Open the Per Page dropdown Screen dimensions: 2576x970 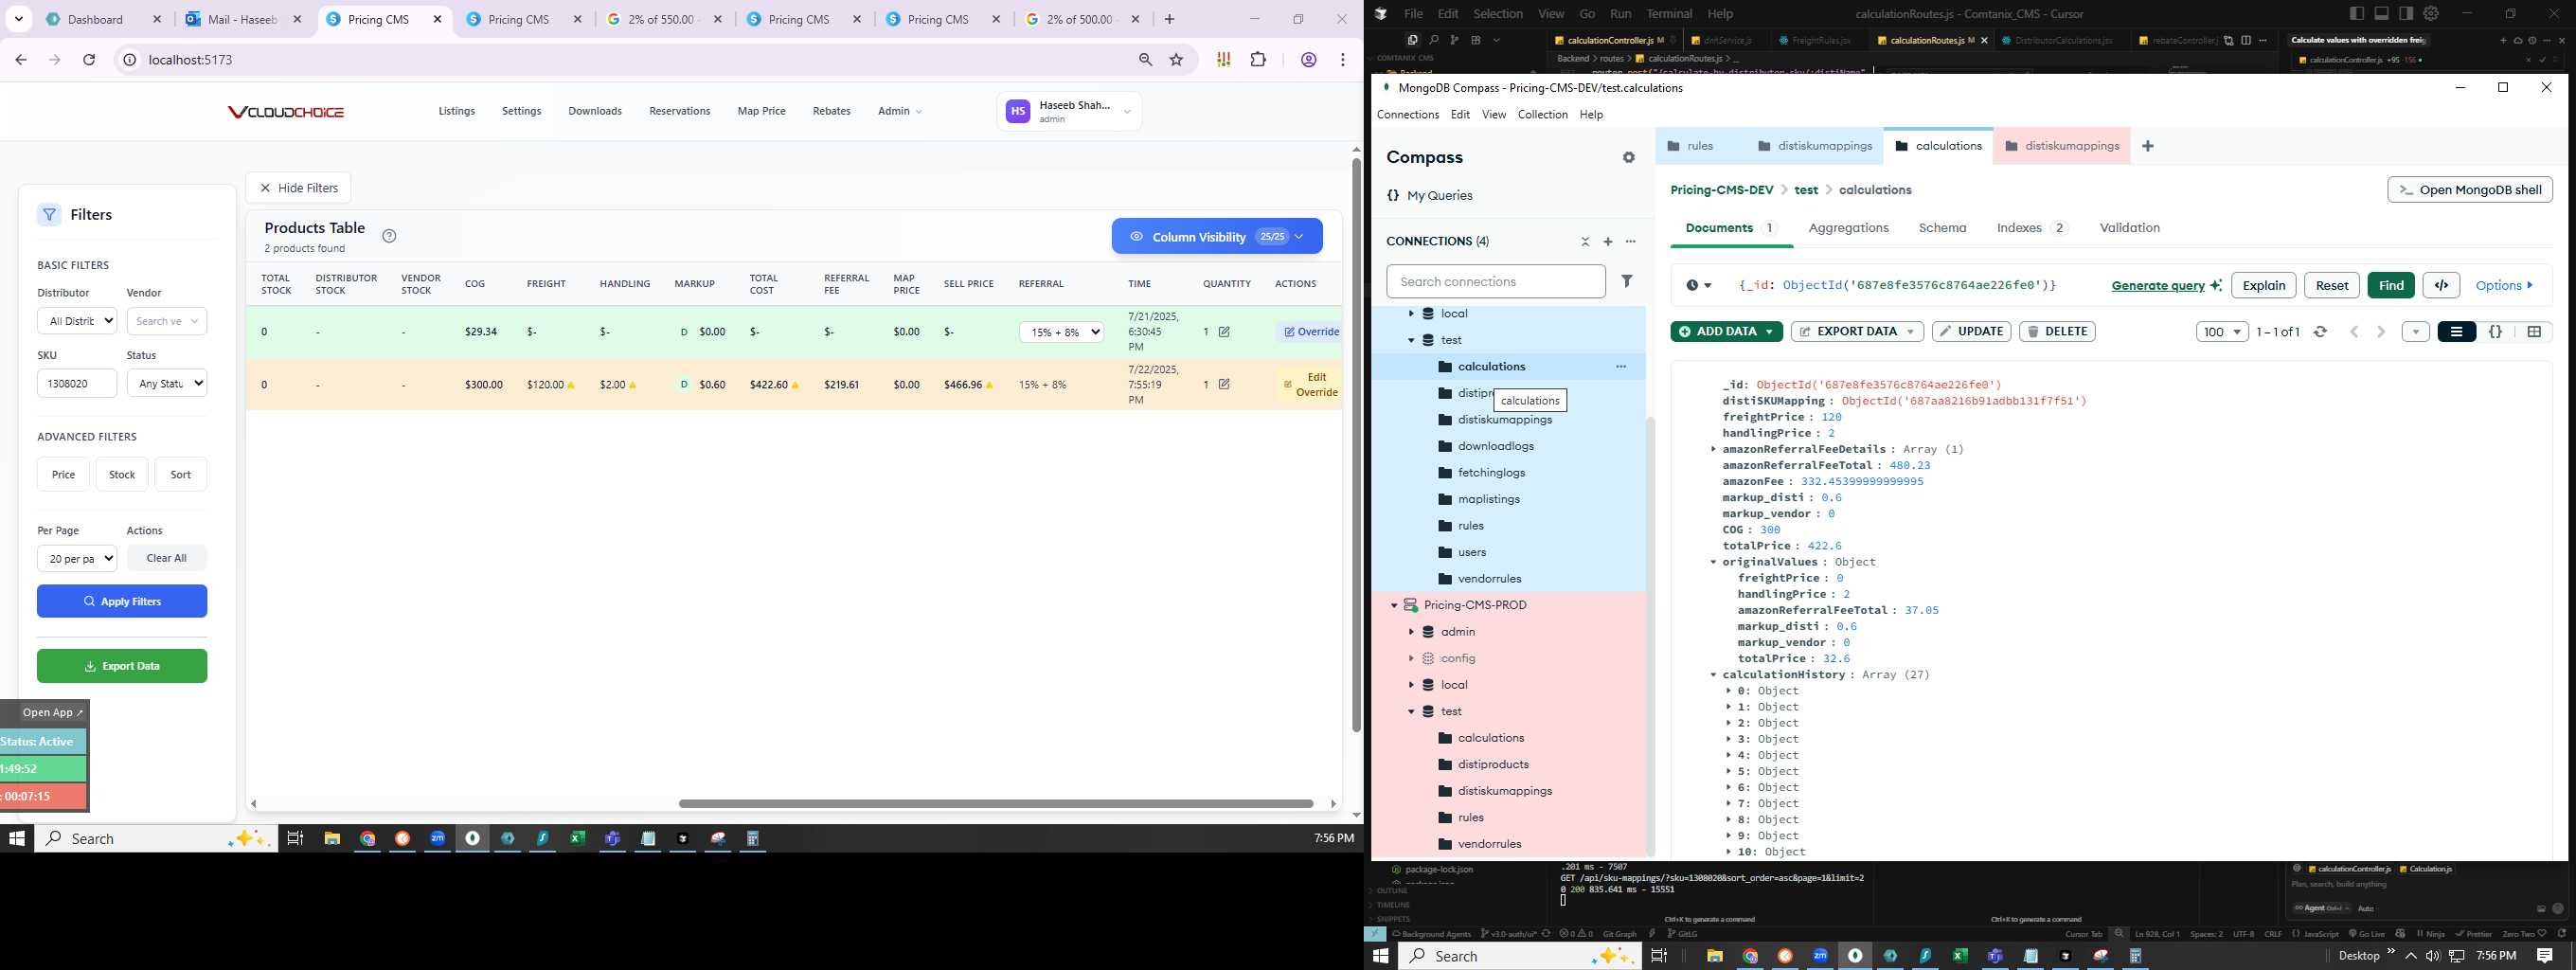(77, 558)
